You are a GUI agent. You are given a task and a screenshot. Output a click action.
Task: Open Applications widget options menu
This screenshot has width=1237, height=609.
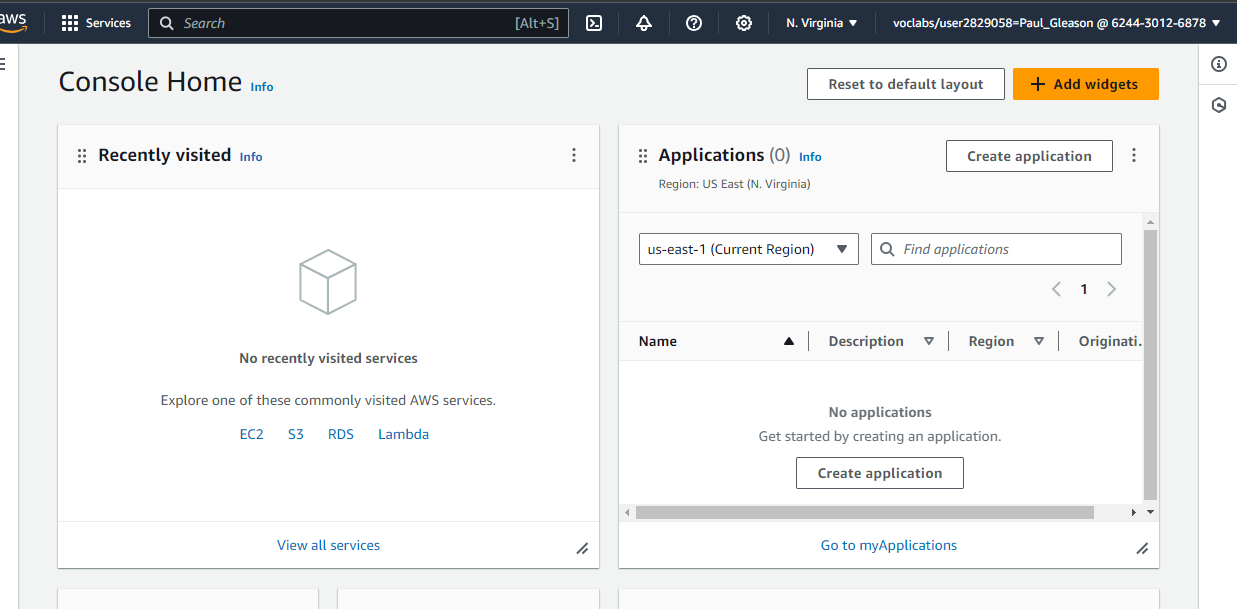point(1134,155)
